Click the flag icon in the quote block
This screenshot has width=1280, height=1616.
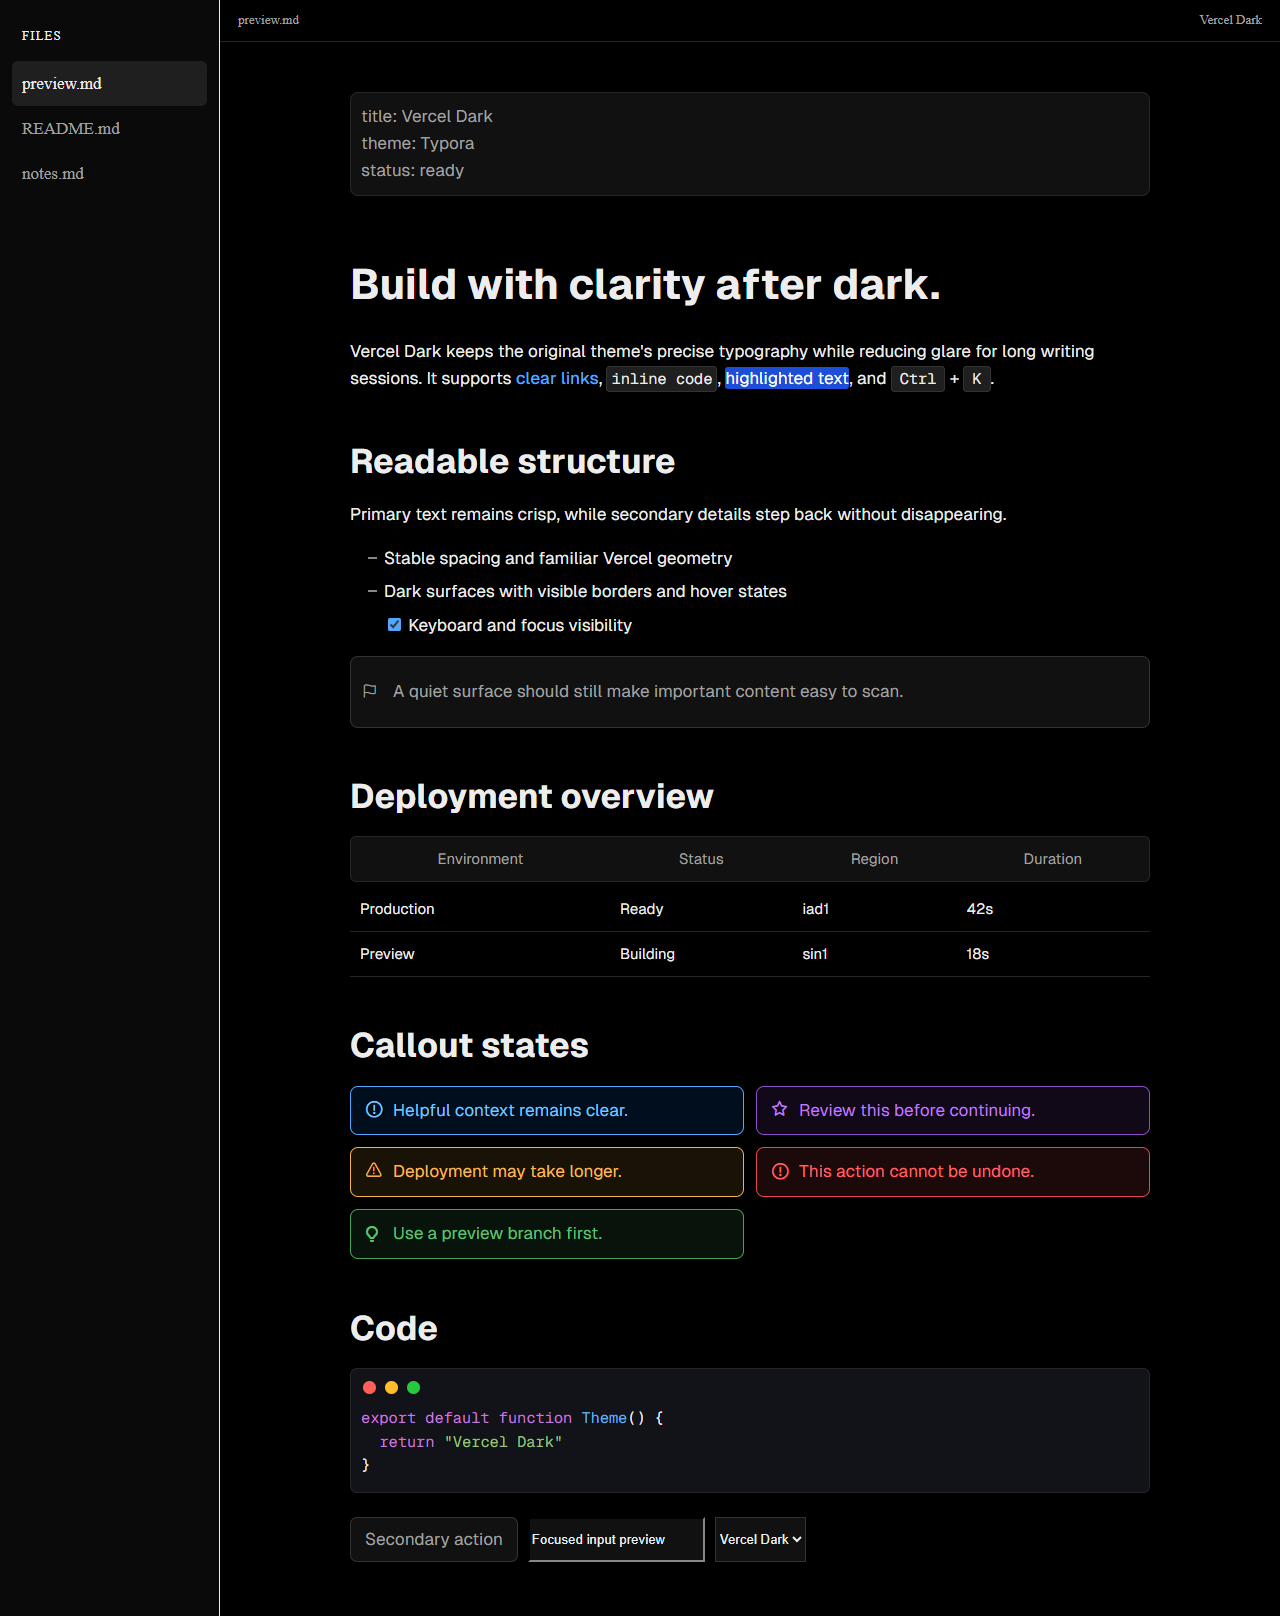pos(370,691)
